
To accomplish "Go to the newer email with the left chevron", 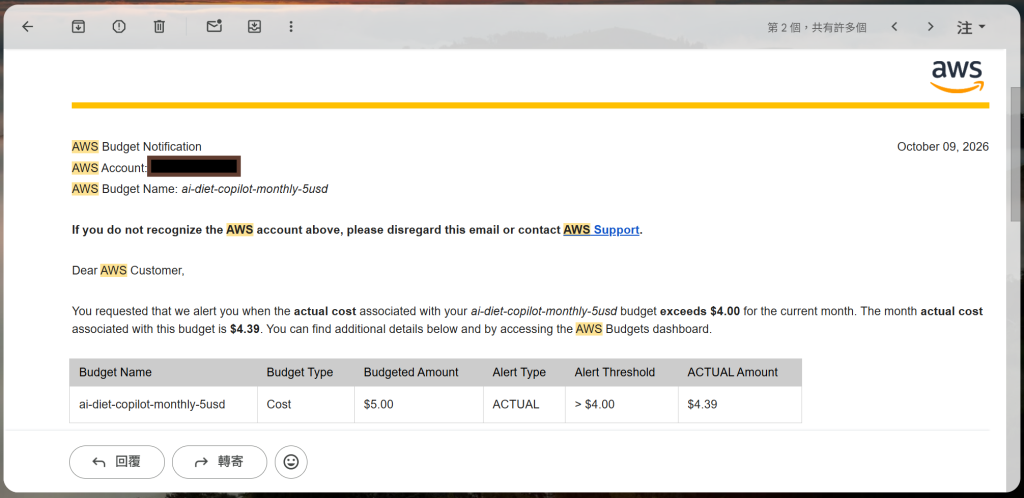I will tap(895, 27).
